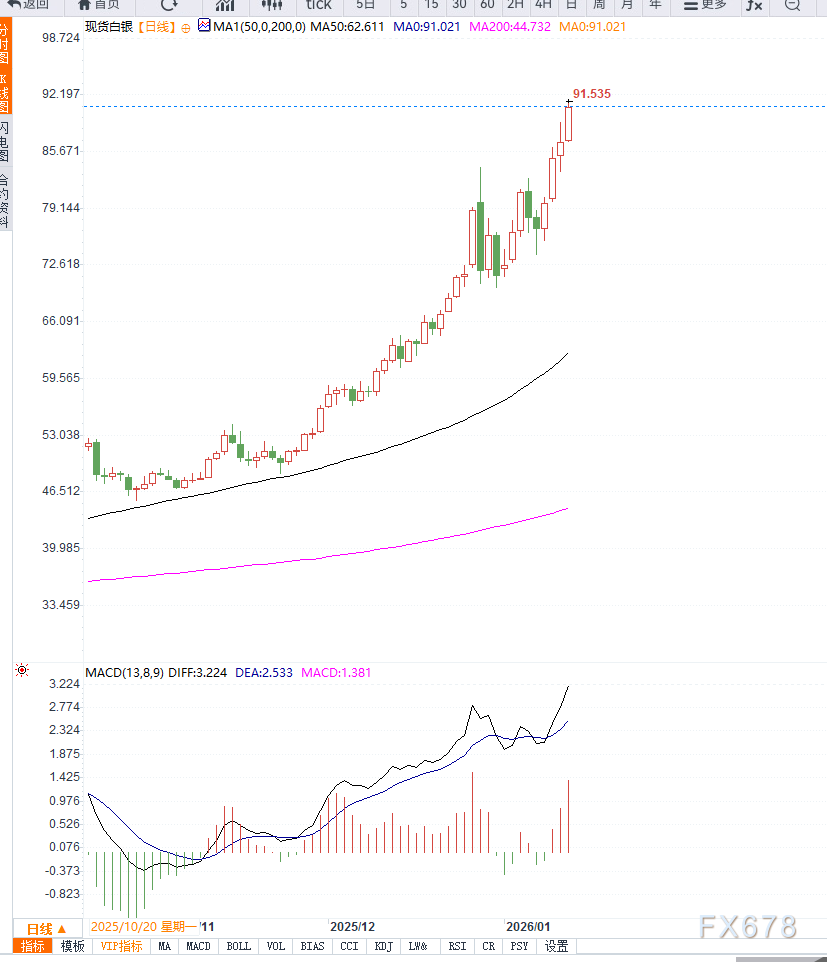Switch to the 模板 tab

click(x=73, y=946)
